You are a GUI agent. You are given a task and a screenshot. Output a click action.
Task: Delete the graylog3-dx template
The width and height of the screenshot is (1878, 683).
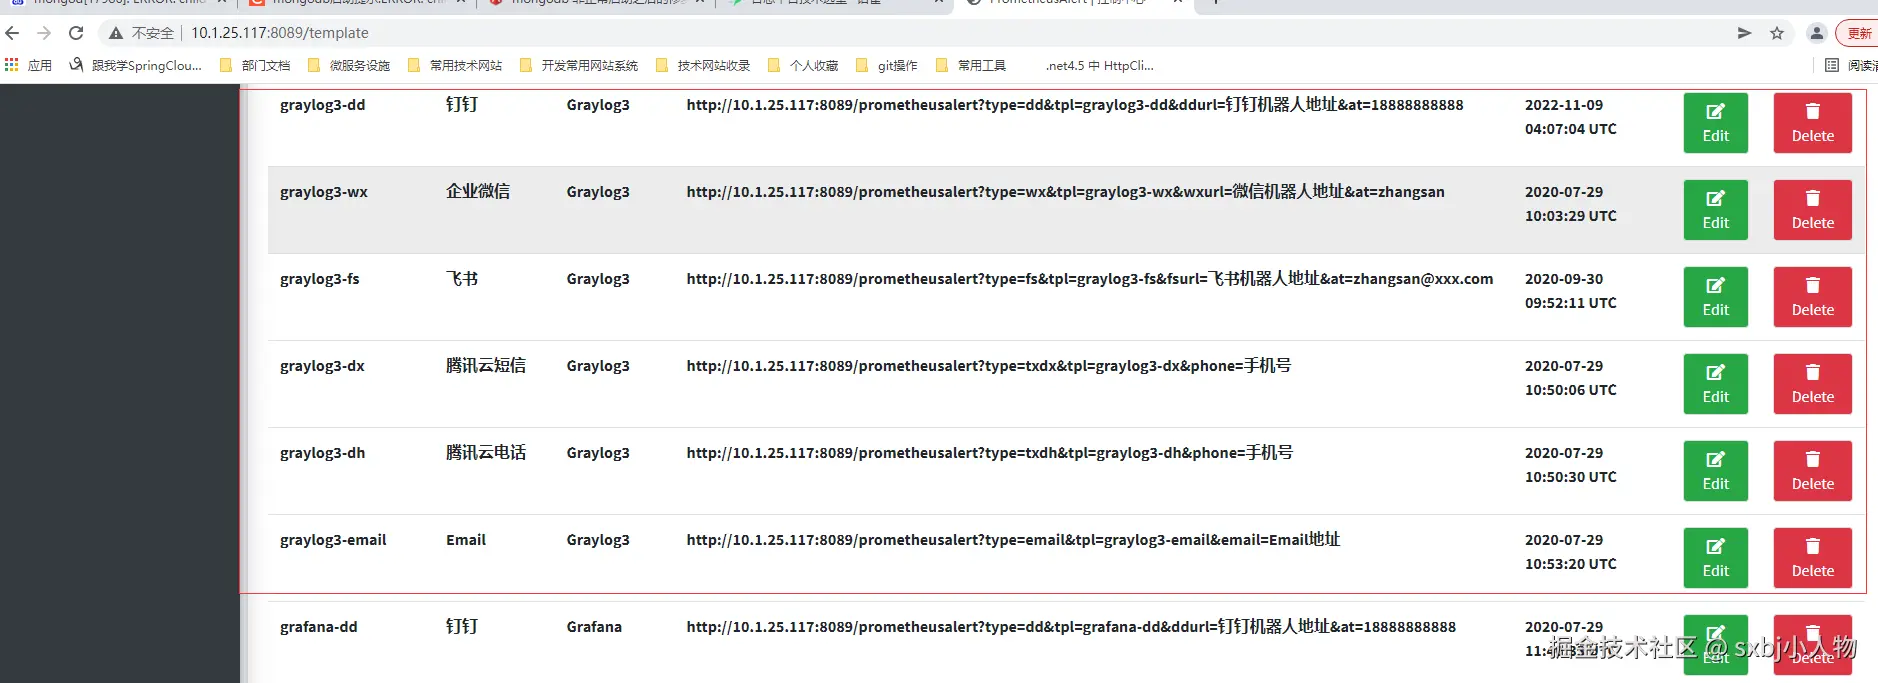click(1812, 384)
